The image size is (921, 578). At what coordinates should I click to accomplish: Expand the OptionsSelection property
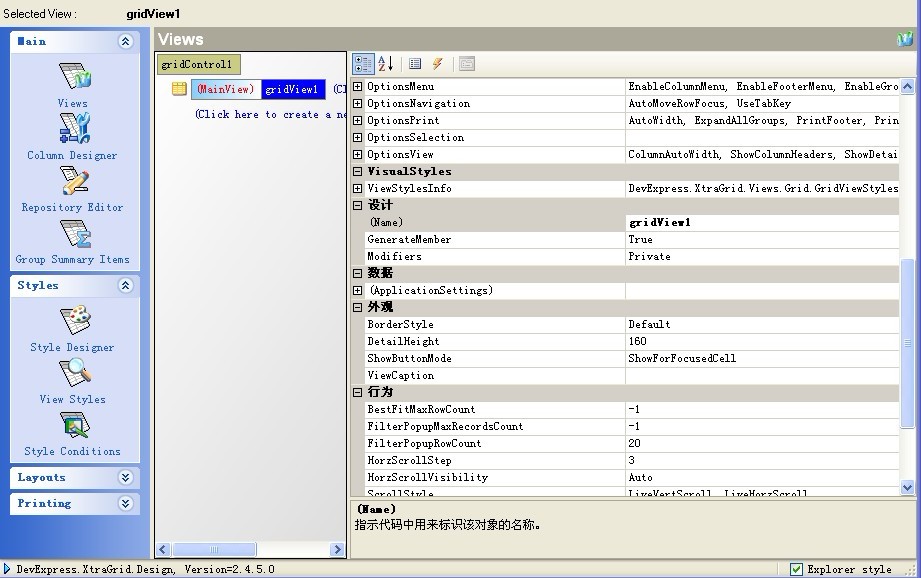click(357, 137)
